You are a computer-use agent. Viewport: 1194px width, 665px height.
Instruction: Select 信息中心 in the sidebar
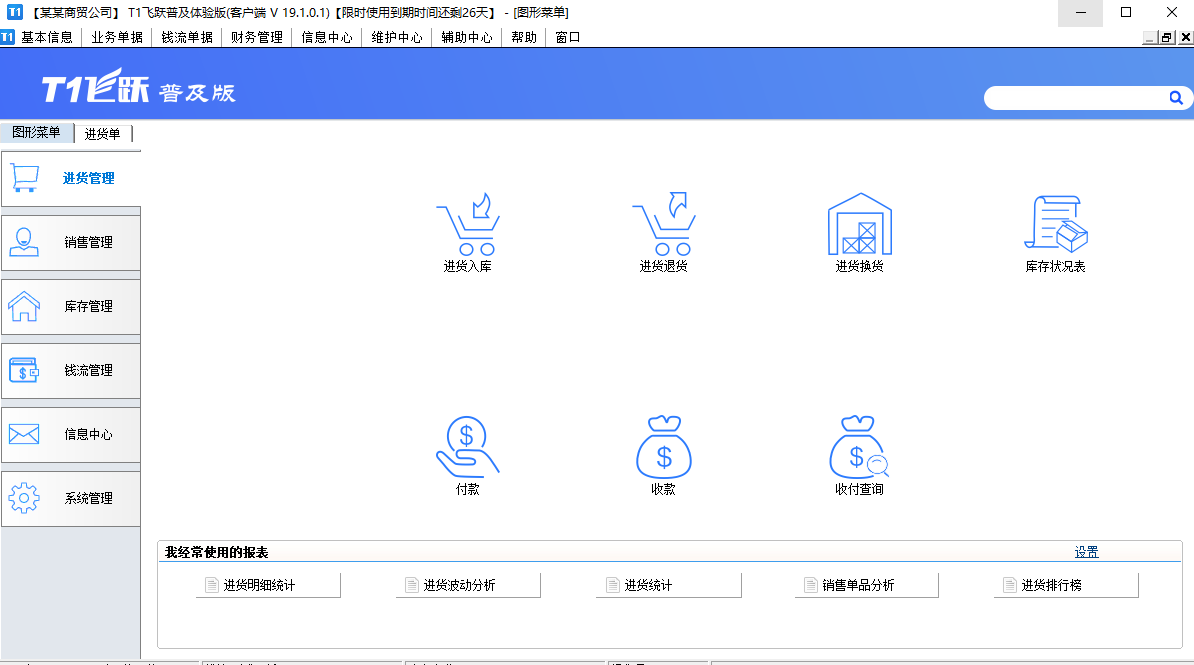coord(71,434)
